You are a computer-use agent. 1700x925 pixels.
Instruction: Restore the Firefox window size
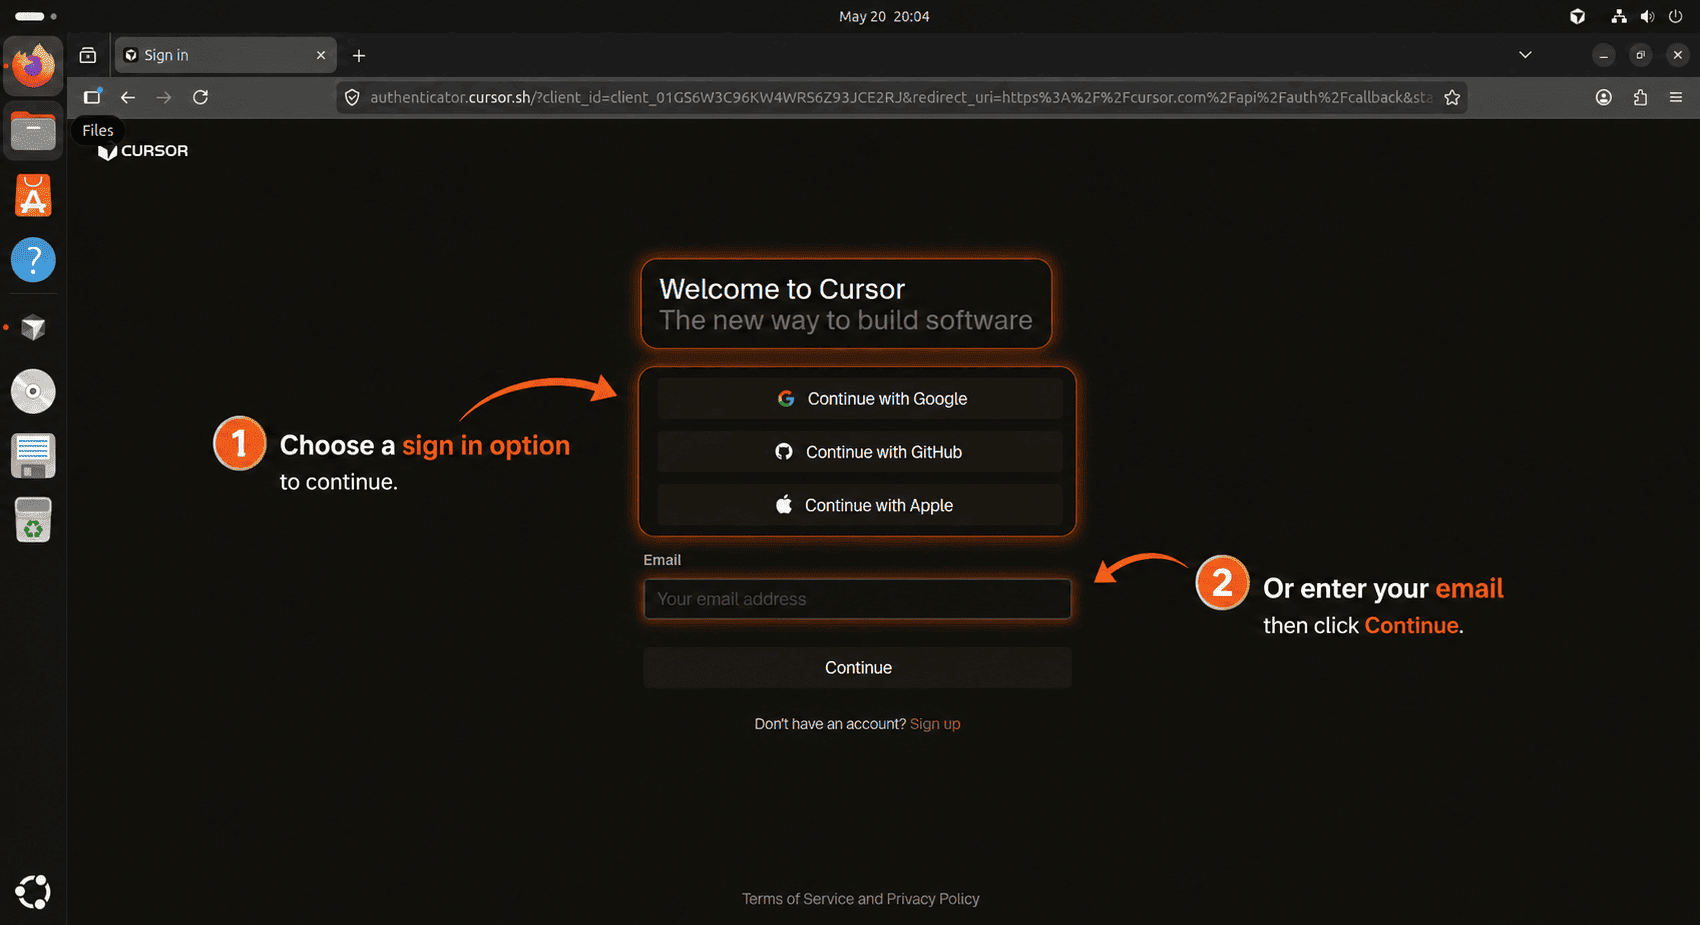[1641, 55]
